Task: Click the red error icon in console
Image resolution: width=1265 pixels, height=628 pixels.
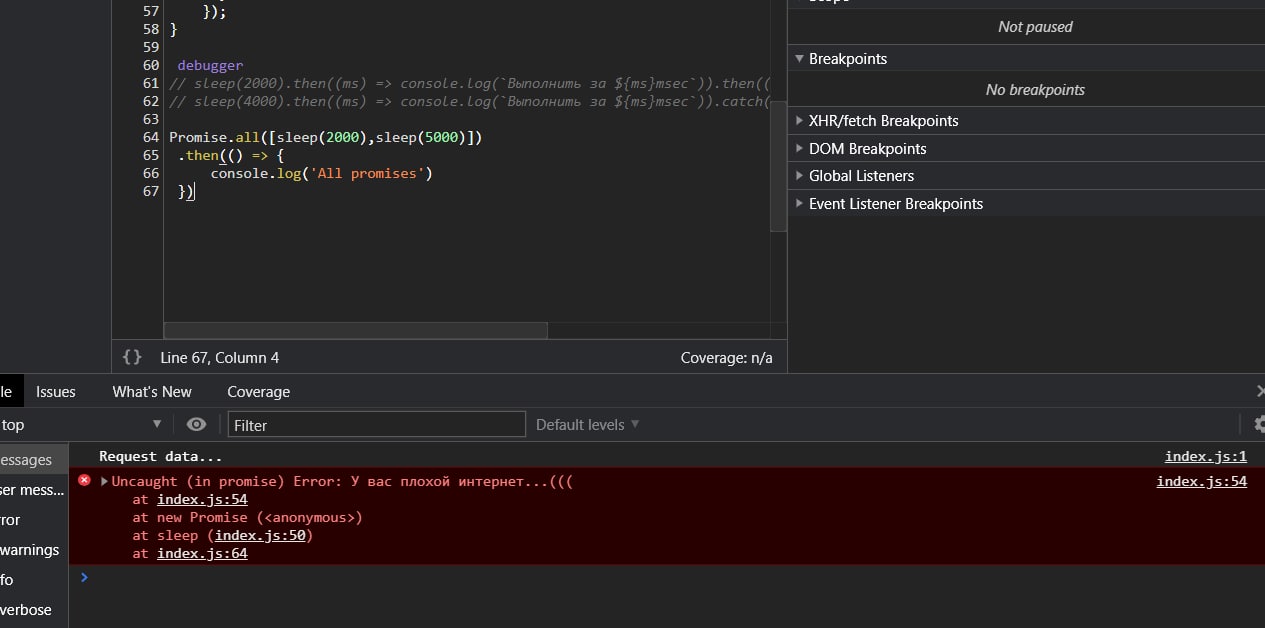Action: pos(85,481)
